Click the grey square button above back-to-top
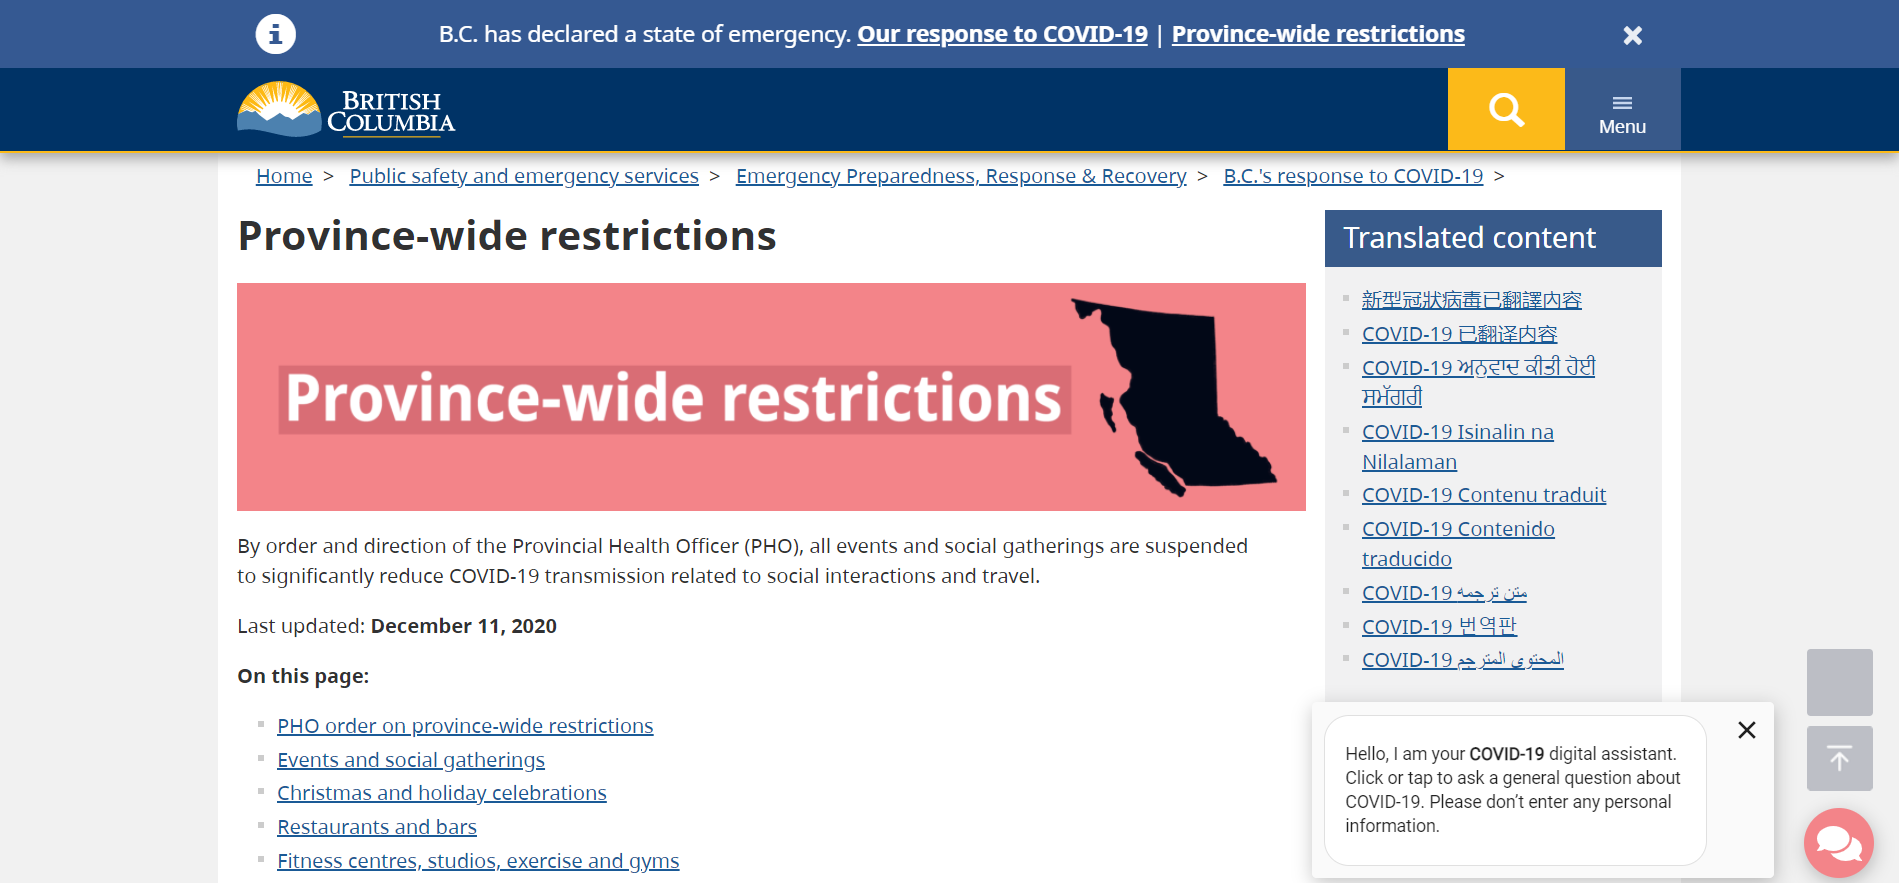 (x=1839, y=682)
